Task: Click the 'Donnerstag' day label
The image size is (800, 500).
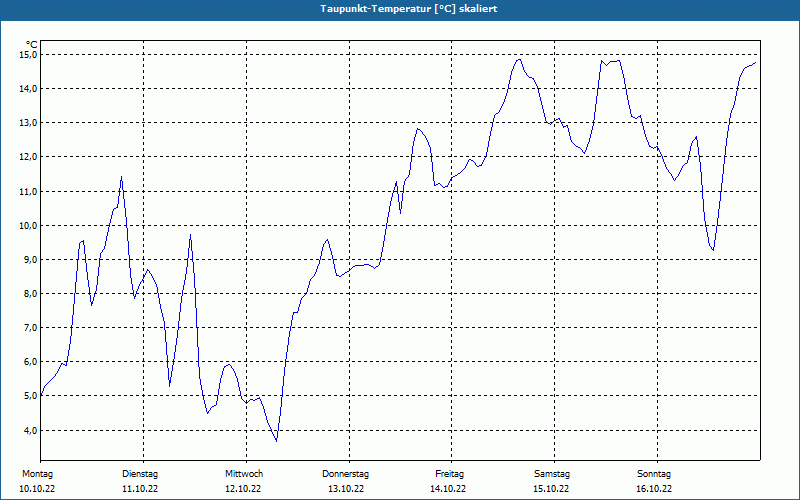Action: (345, 474)
